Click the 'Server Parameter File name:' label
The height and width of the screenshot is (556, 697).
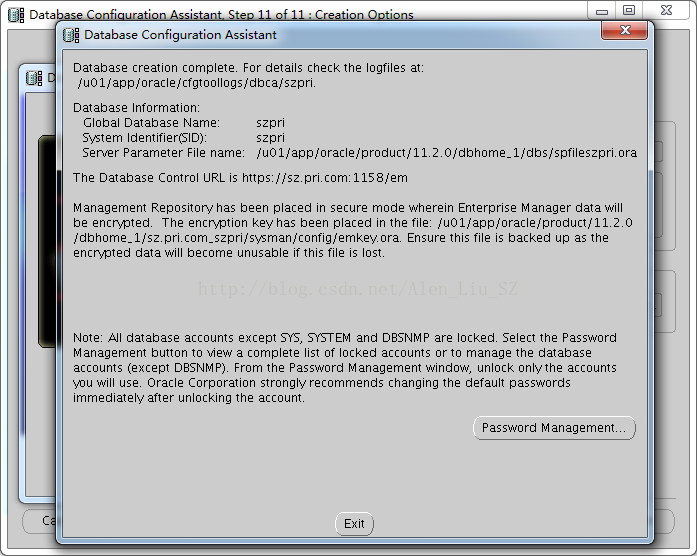pyautogui.click(x=163, y=153)
